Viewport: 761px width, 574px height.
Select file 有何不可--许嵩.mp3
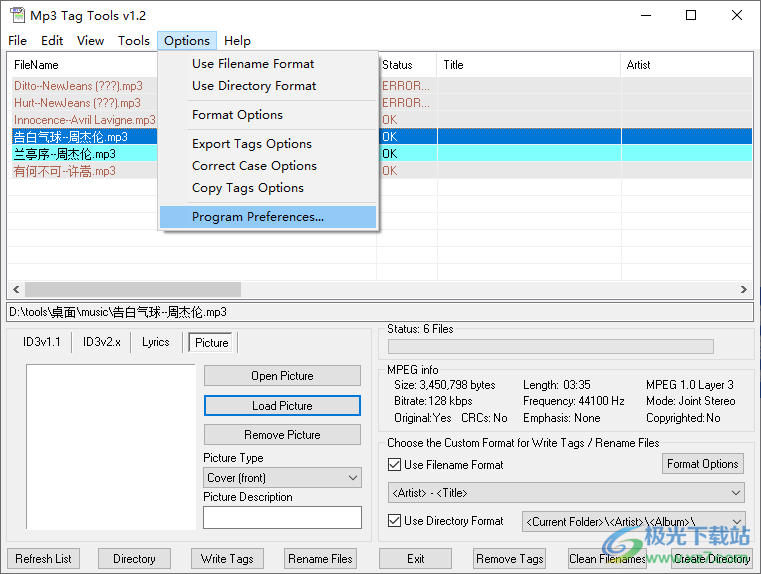[65, 171]
